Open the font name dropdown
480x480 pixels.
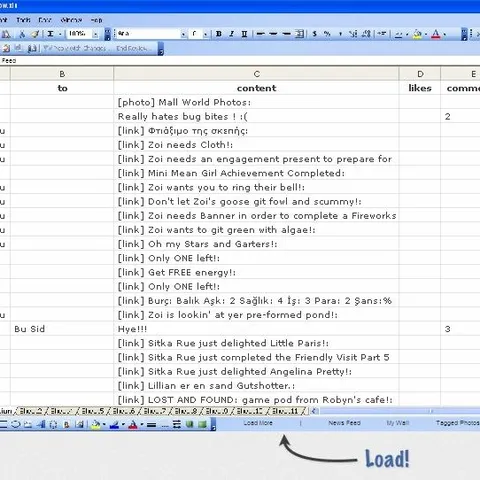(183, 34)
